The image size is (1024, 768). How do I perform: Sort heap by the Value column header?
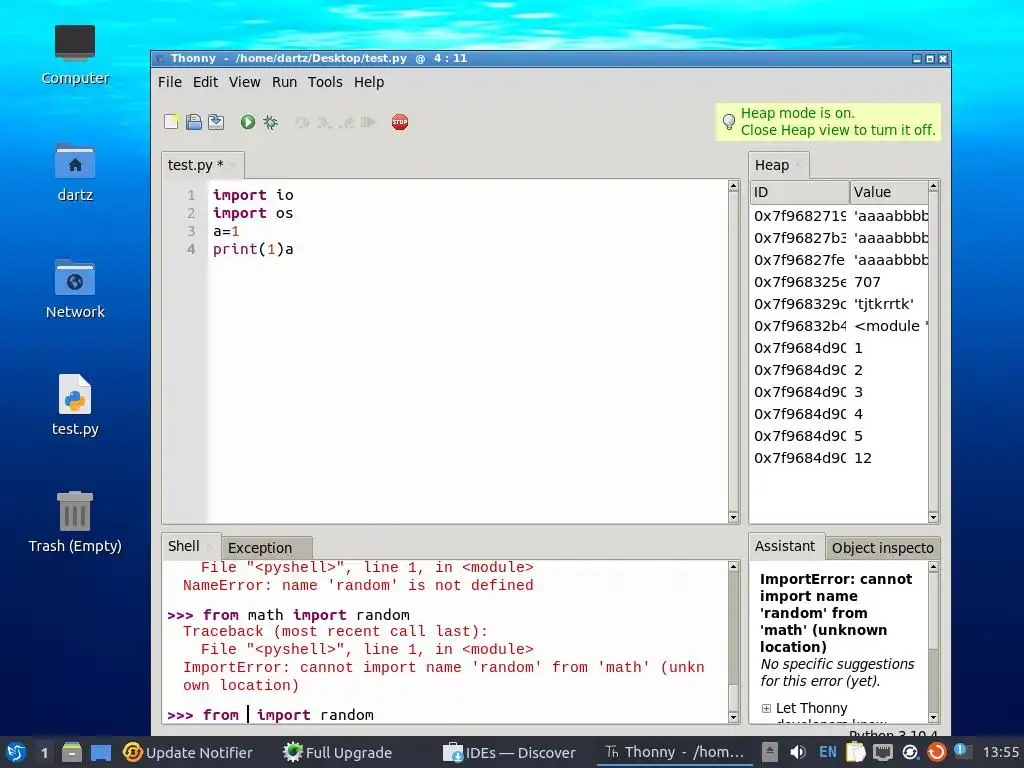889,192
